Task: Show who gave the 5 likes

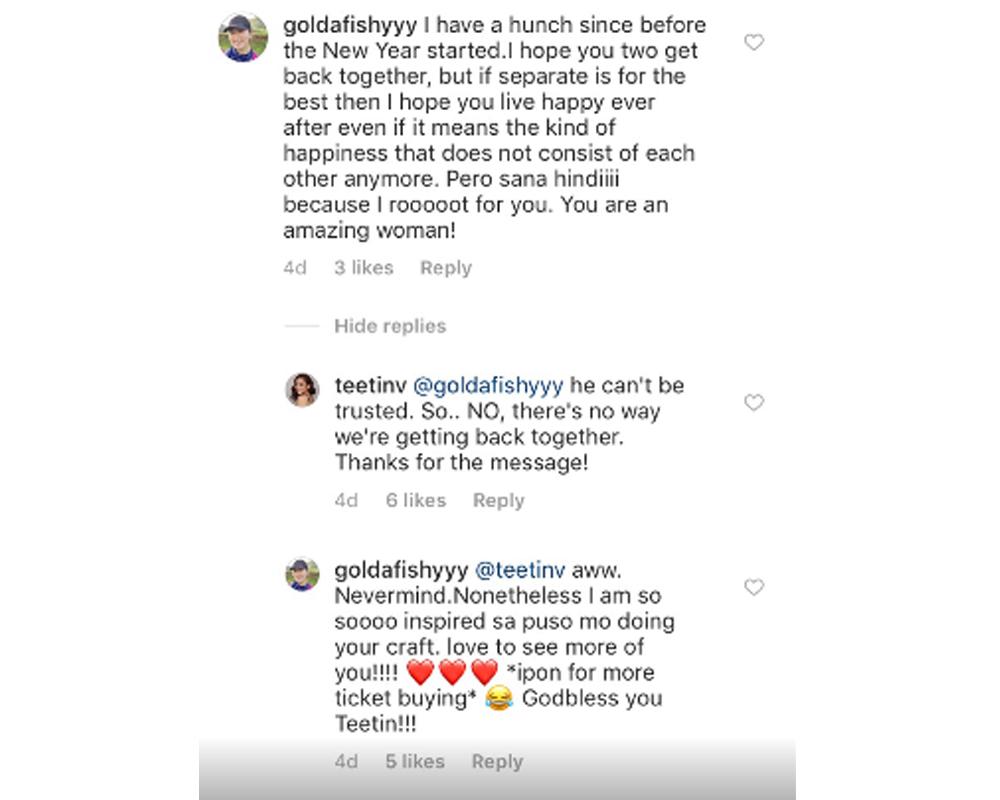Action: click(415, 762)
